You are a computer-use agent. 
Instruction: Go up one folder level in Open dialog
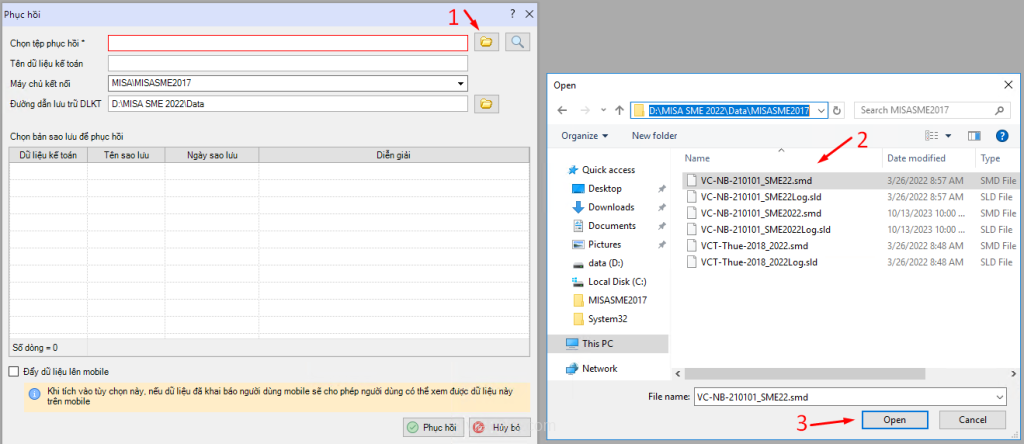pos(620,110)
